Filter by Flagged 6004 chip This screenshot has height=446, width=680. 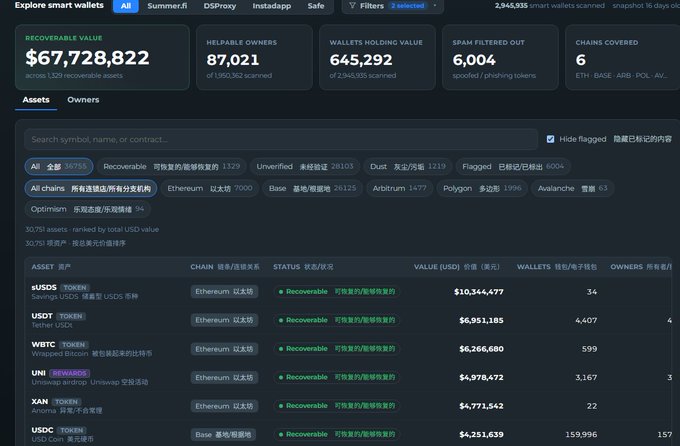click(513, 167)
